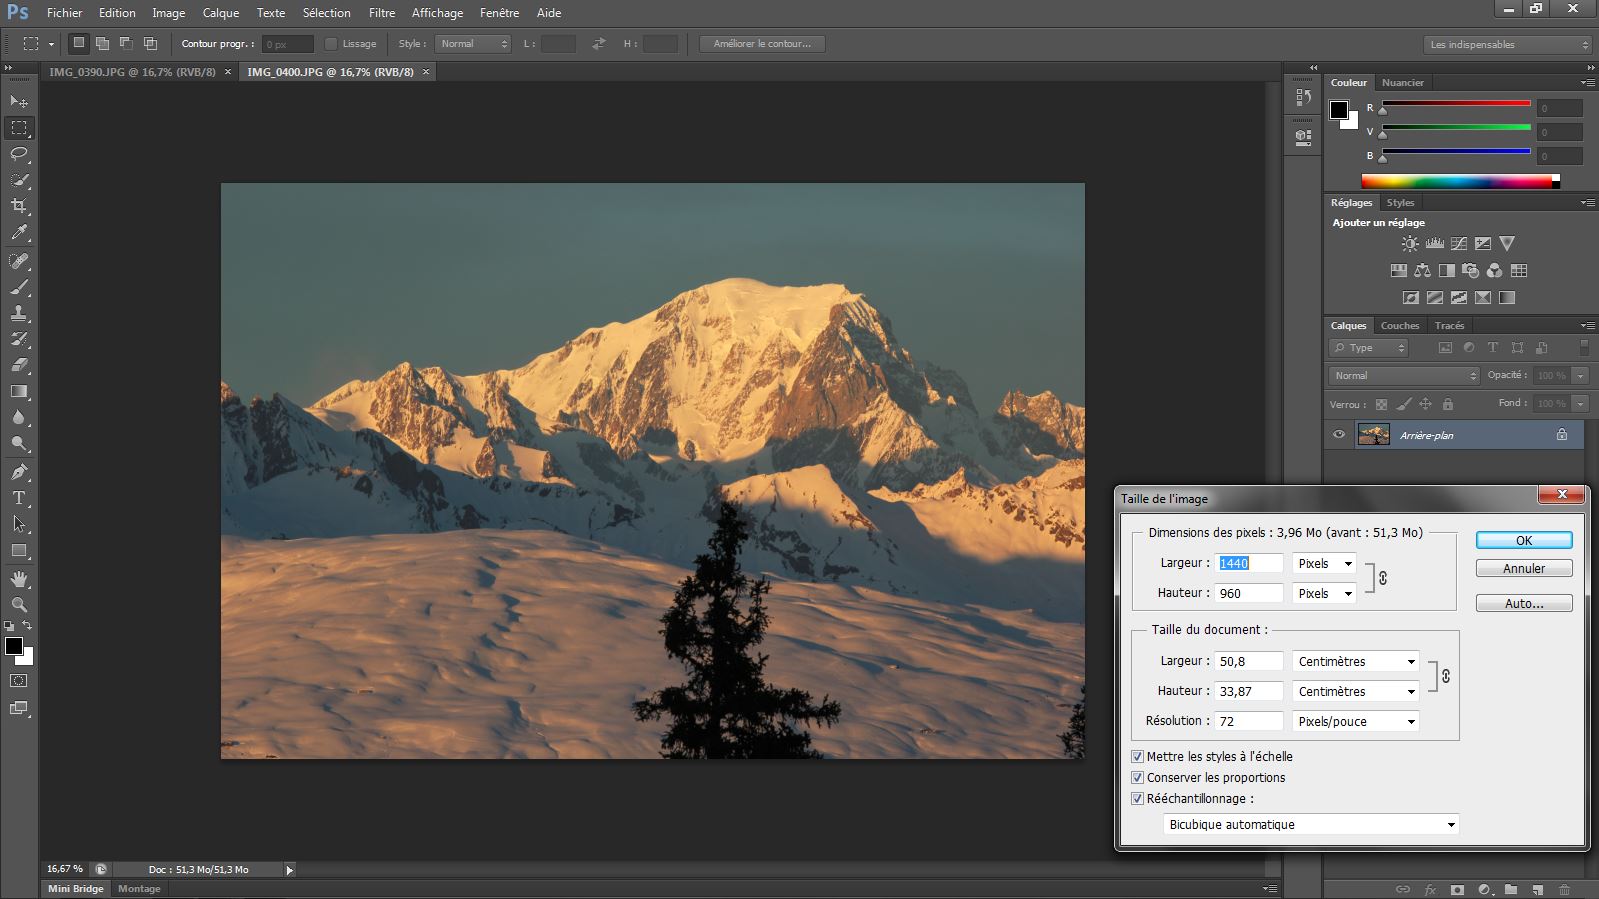This screenshot has width=1599, height=899.
Task: Open the Les indispensables workspace dropdown
Action: (1506, 45)
